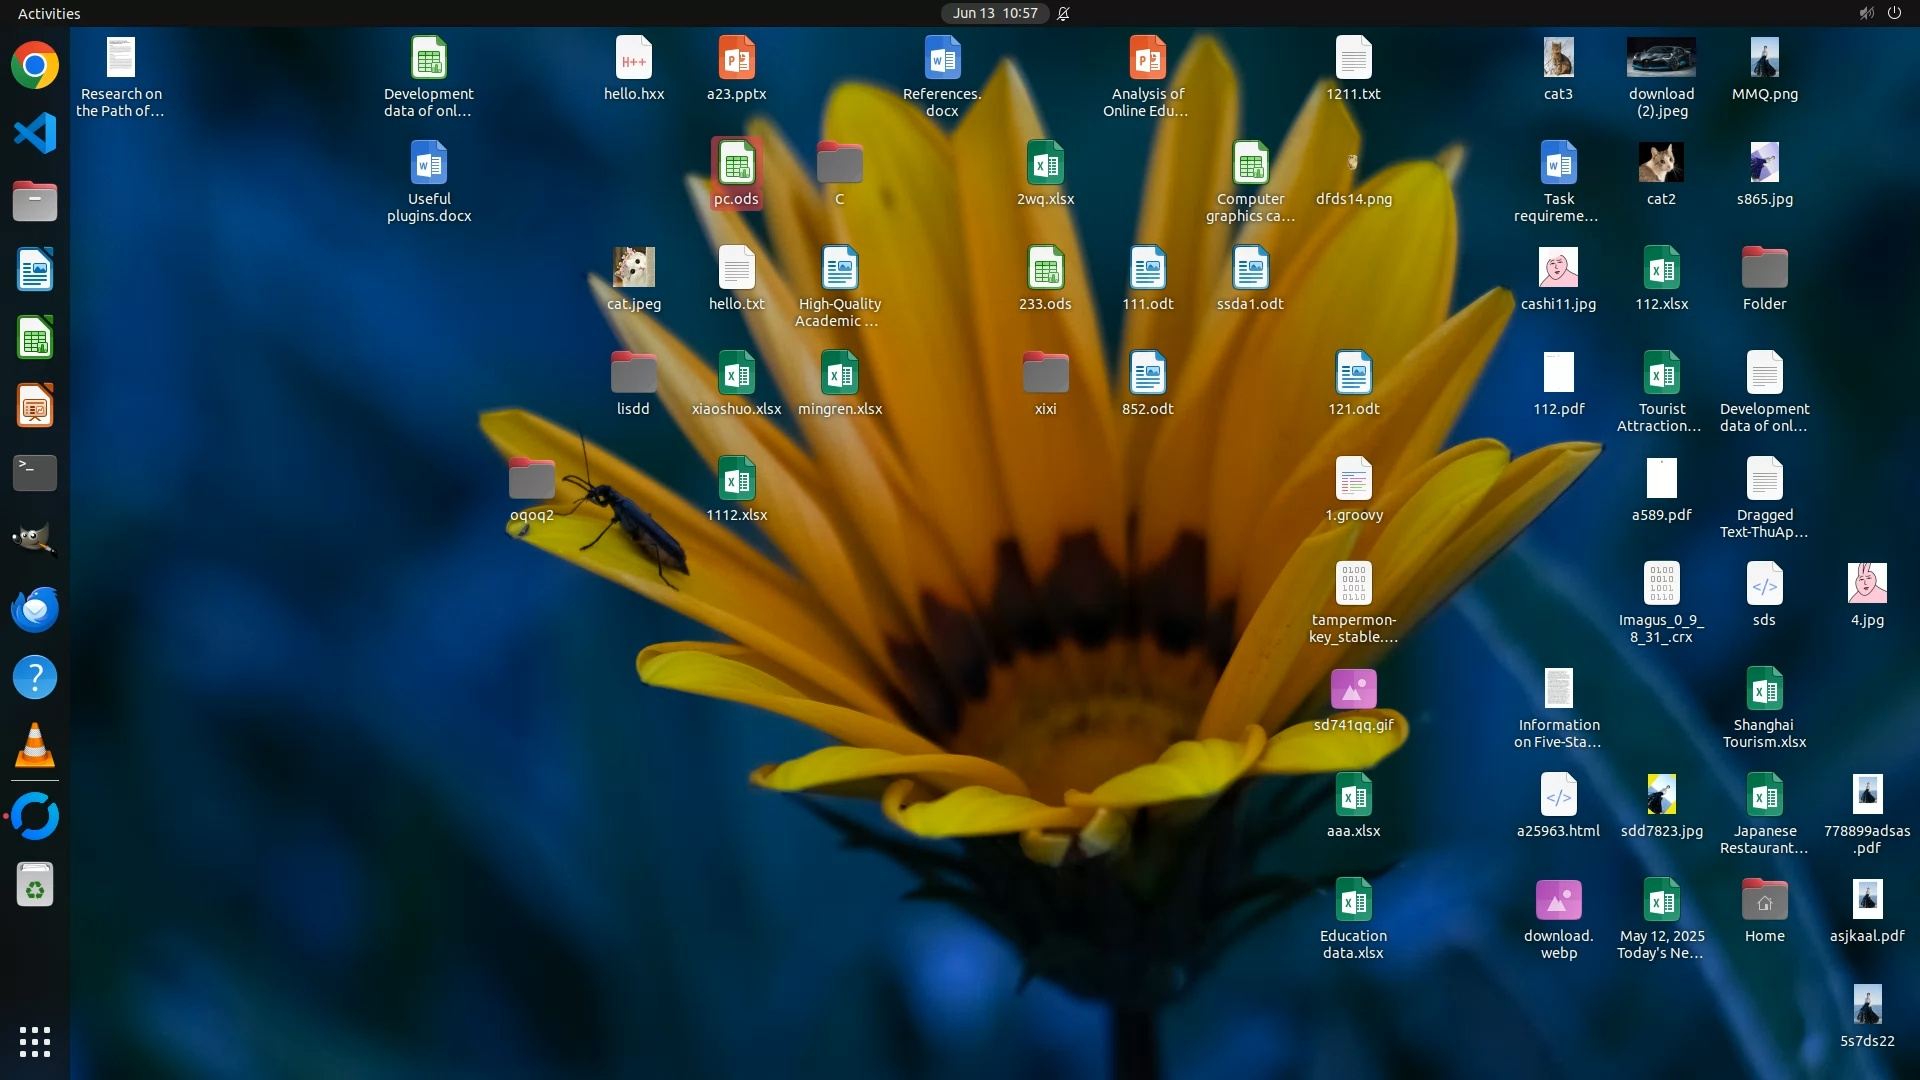Select the Home folder on desktop
The height and width of the screenshot is (1080, 1920).
[1764, 901]
